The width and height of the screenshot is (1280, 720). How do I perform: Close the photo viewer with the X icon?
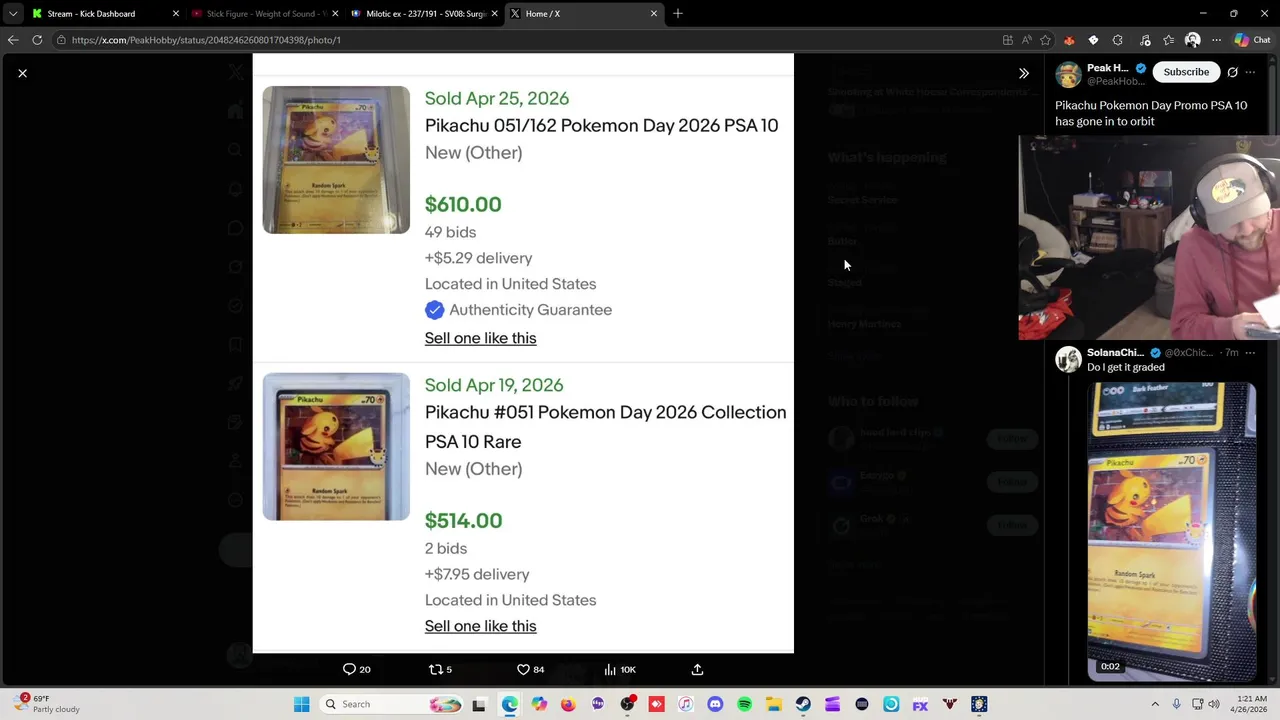pos(22,73)
